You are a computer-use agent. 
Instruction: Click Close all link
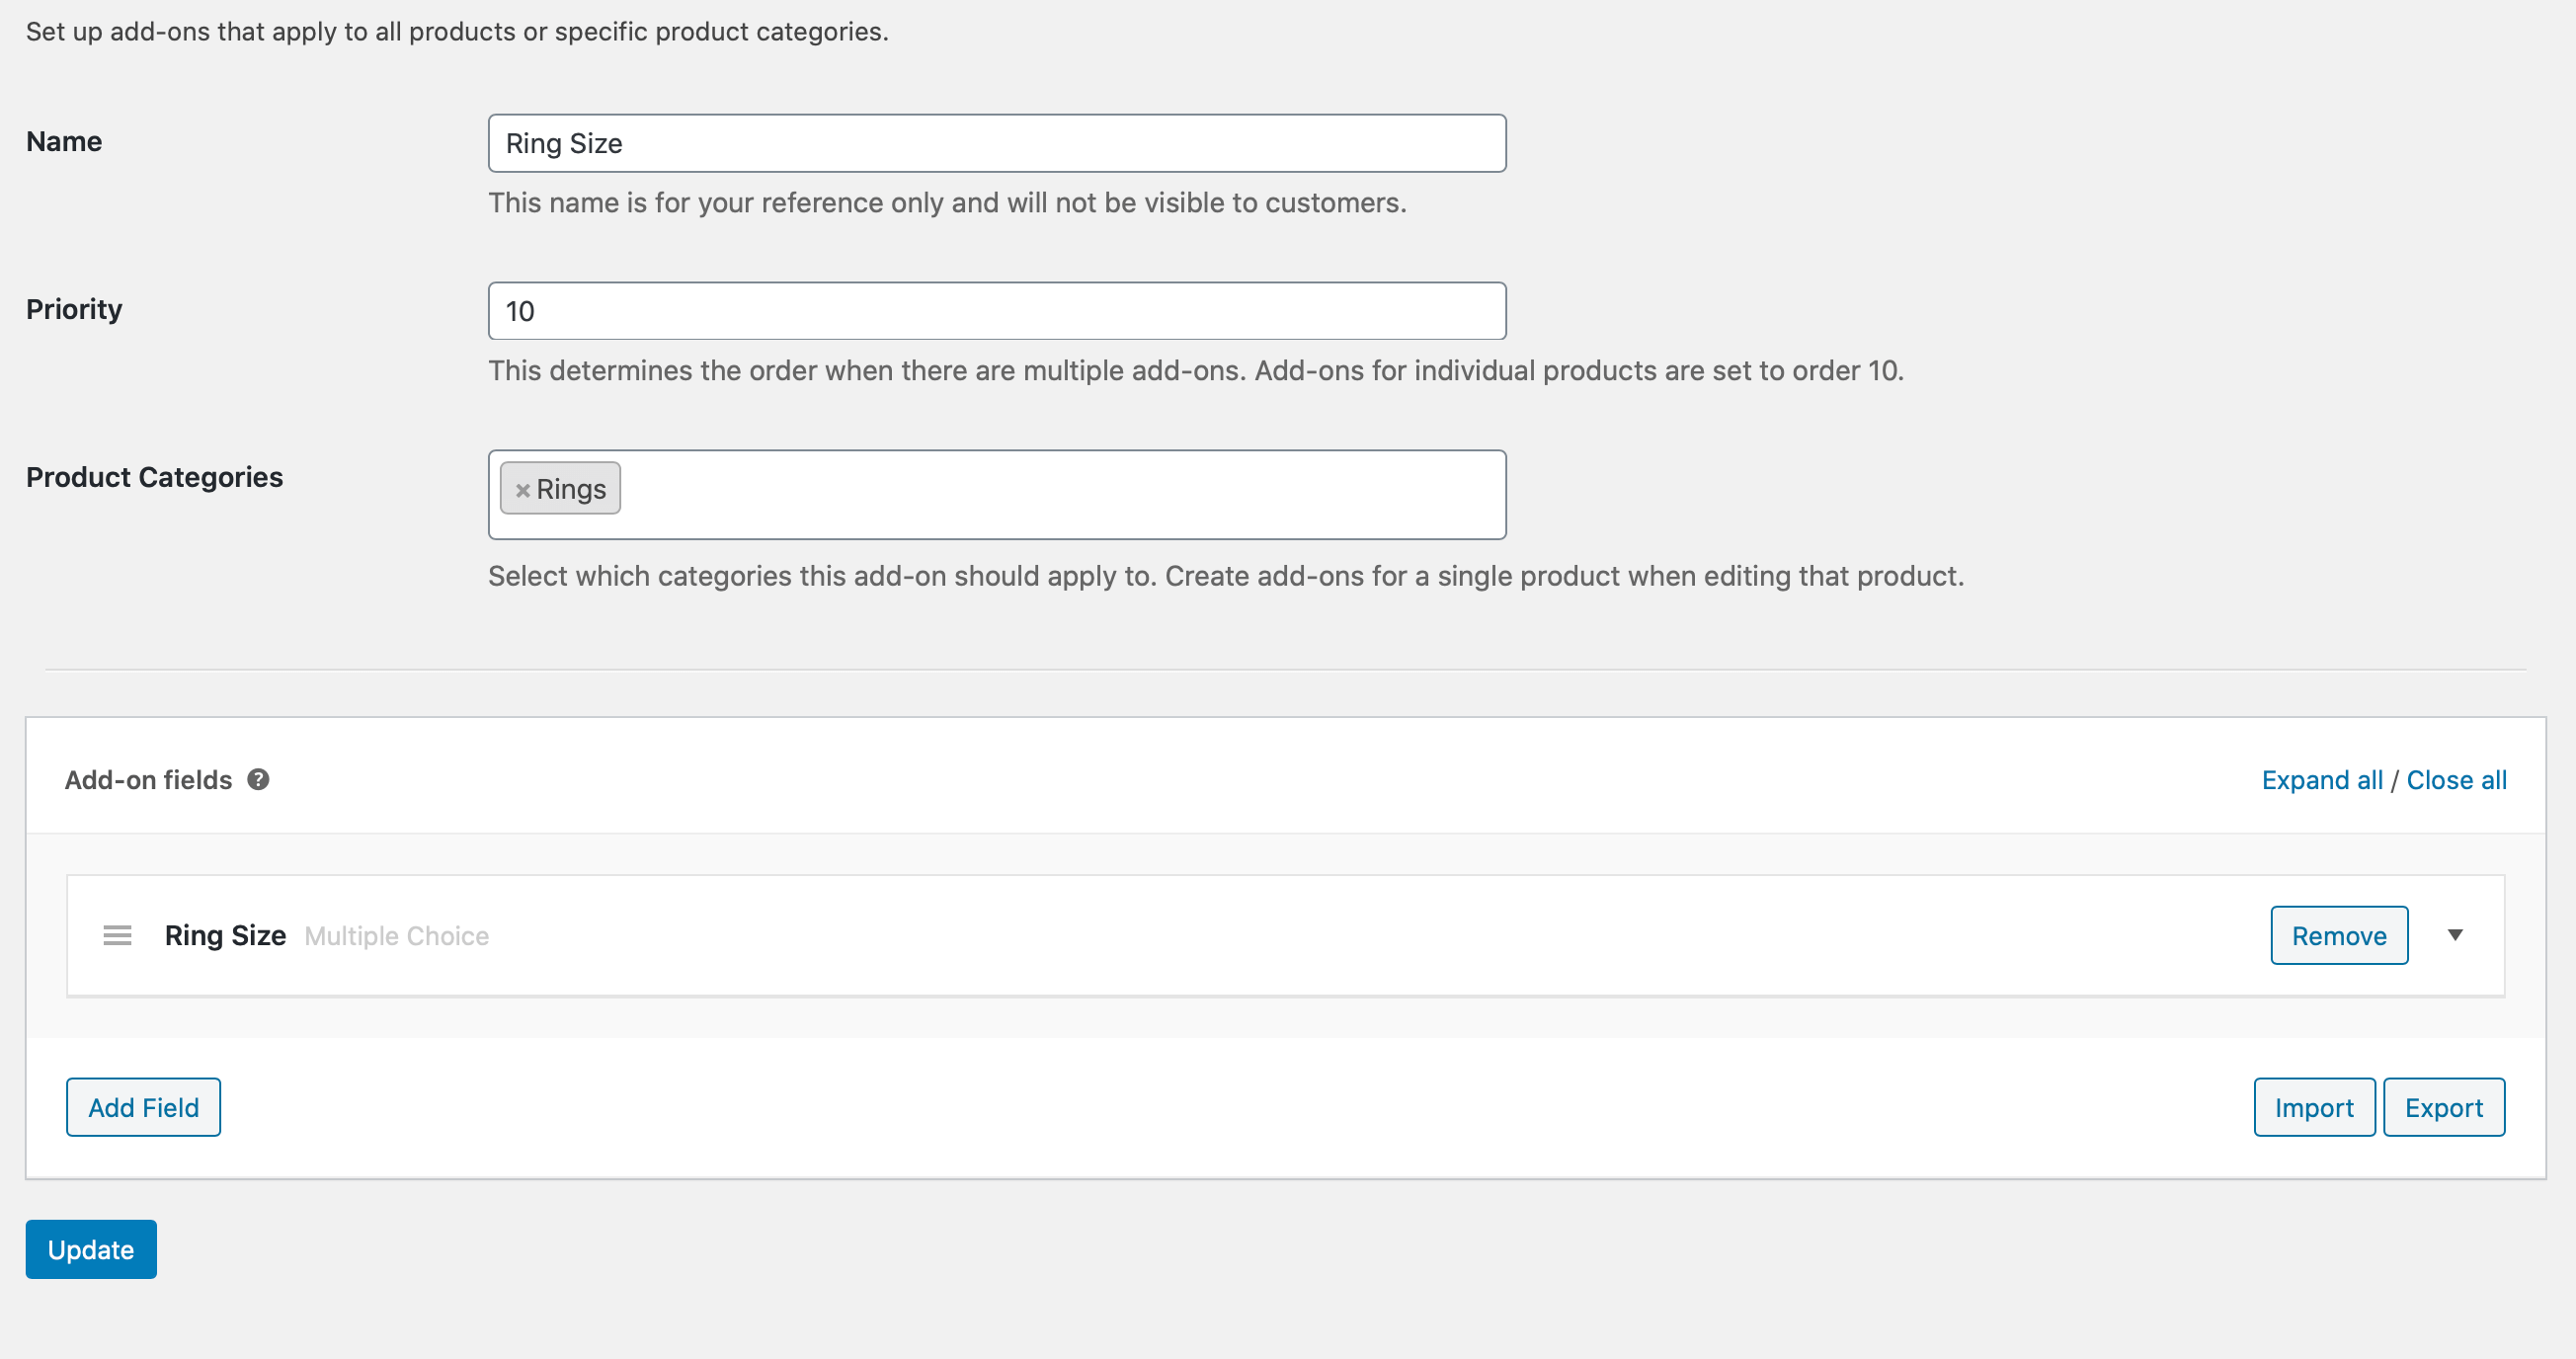tap(2456, 780)
